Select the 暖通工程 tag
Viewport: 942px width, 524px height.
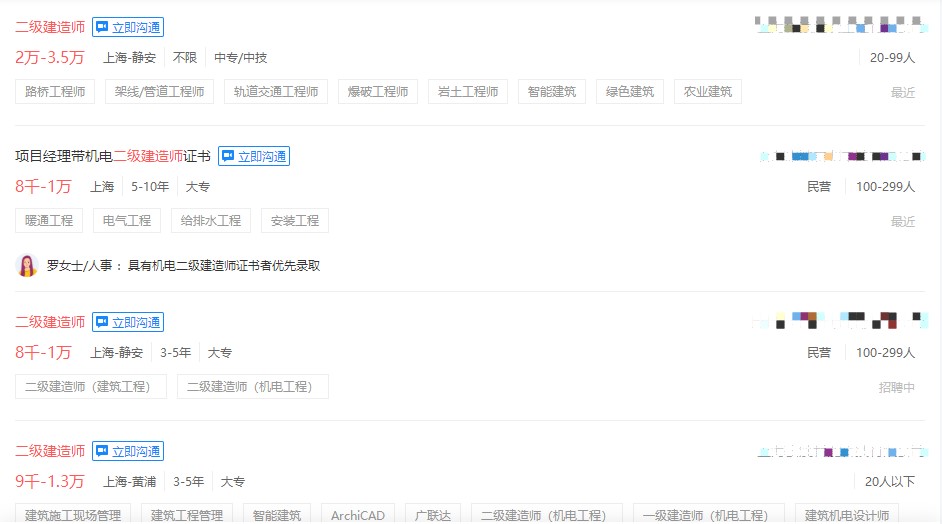(x=49, y=221)
